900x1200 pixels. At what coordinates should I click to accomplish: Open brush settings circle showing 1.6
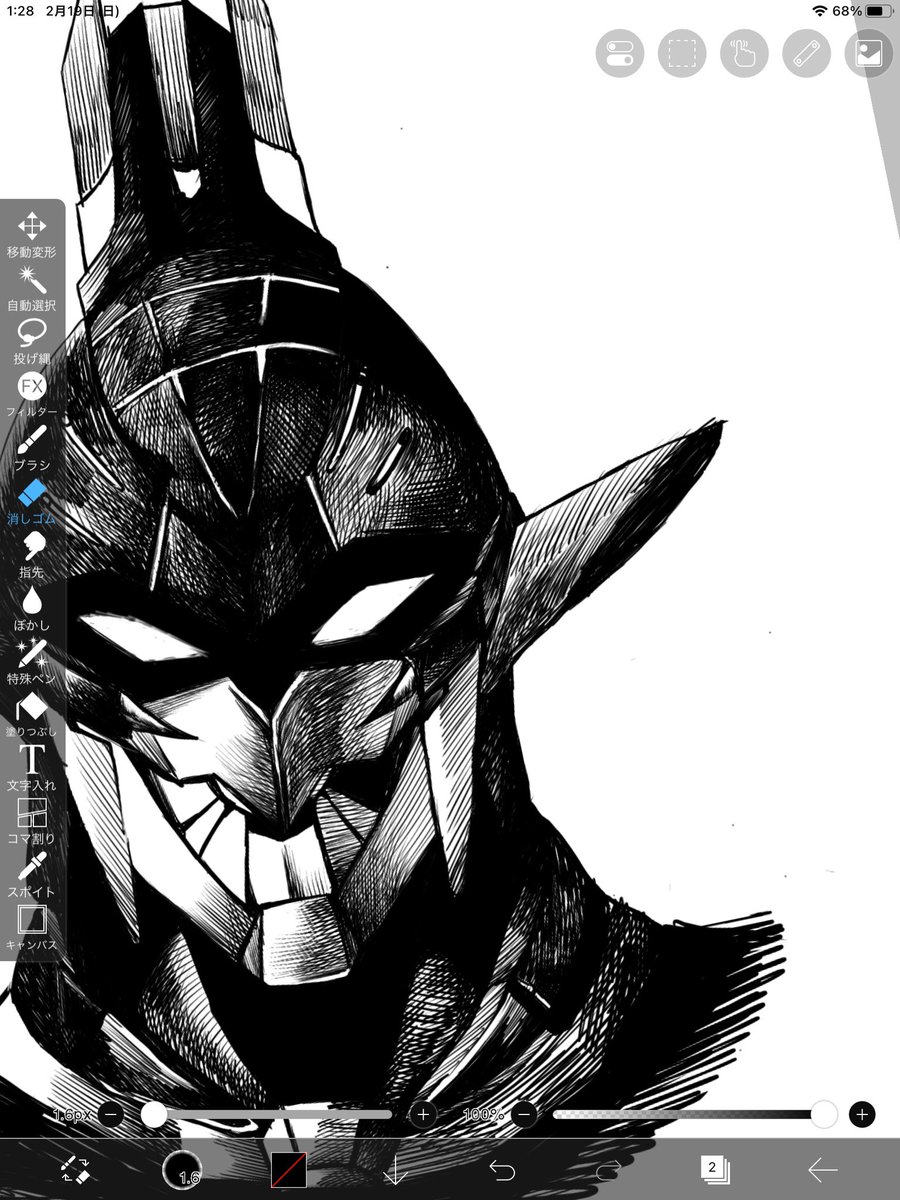coord(182,1169)
